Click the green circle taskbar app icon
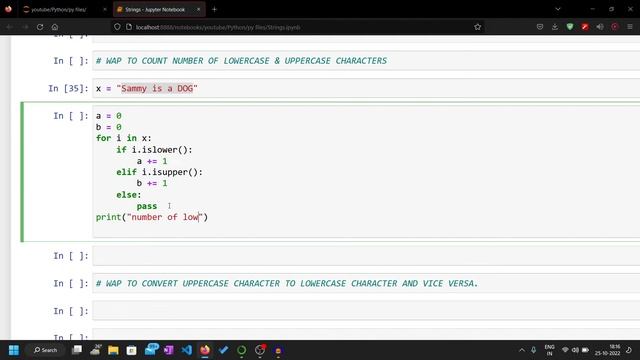This screenshot has width=640, height=360. tap(242, 350)
